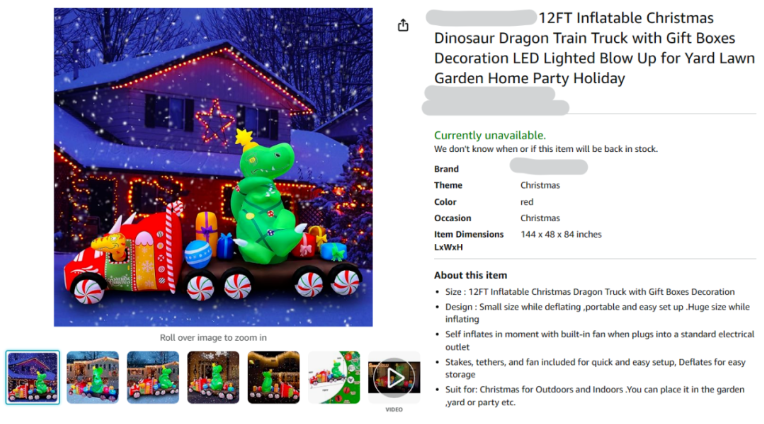The height and width of the screenshot is (424, 764).
Task: Click the share icon beside the product image
Action: 403,25
